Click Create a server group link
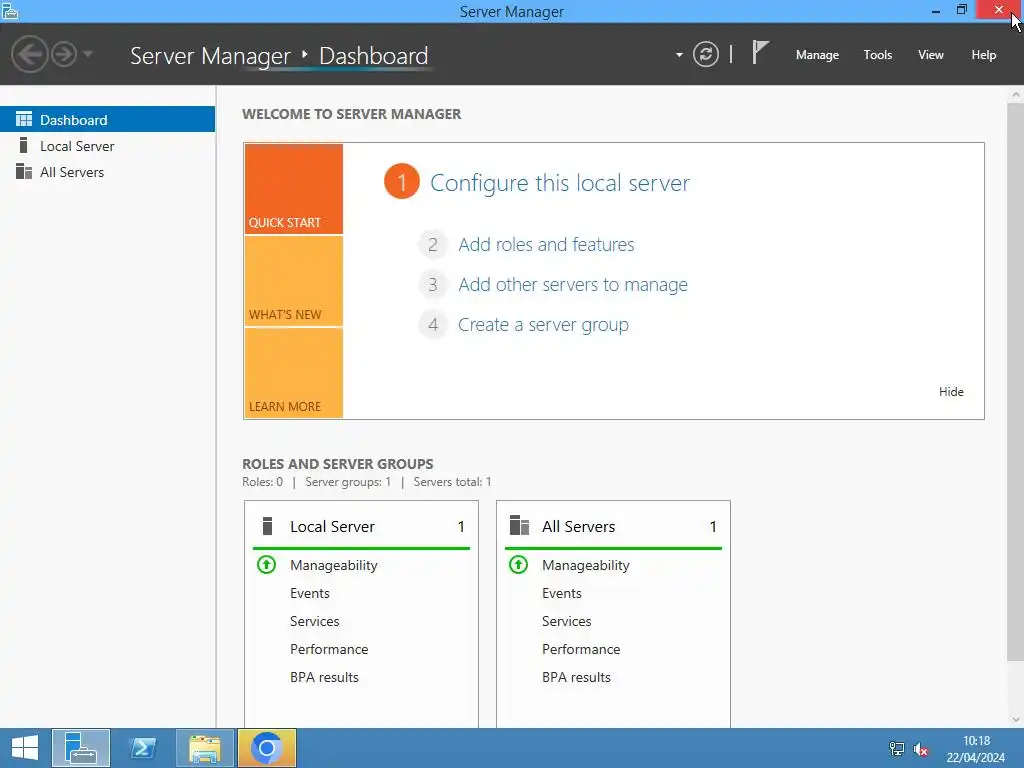Image resolution: width=1024 pixels, height=768 pixels. (543, 325)
